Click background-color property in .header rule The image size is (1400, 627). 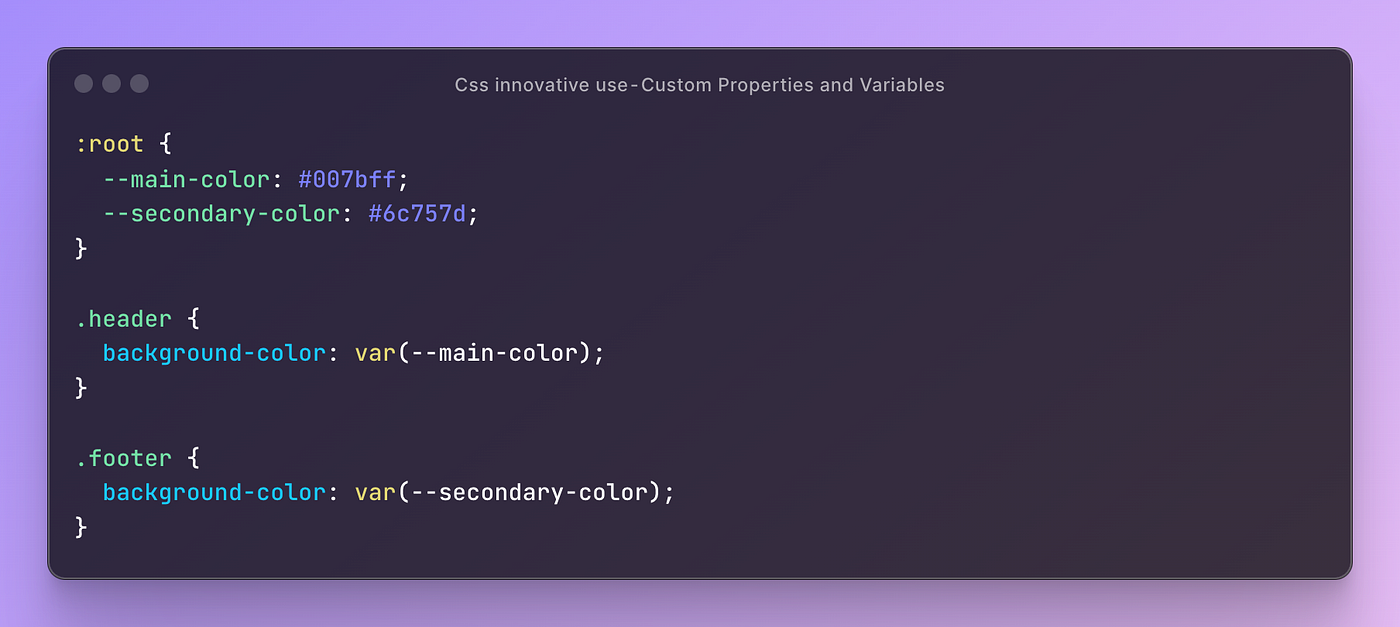(x=214, y=353)
